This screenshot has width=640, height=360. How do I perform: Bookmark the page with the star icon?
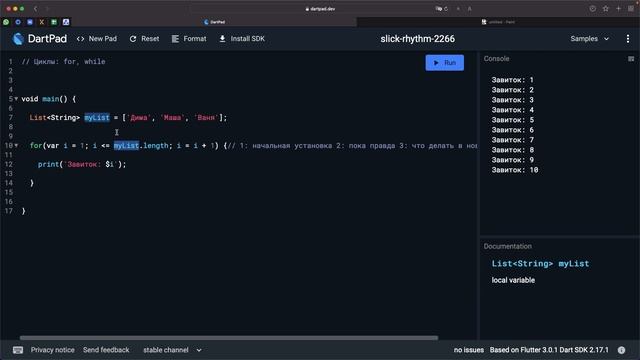click(x=606, y=9)
